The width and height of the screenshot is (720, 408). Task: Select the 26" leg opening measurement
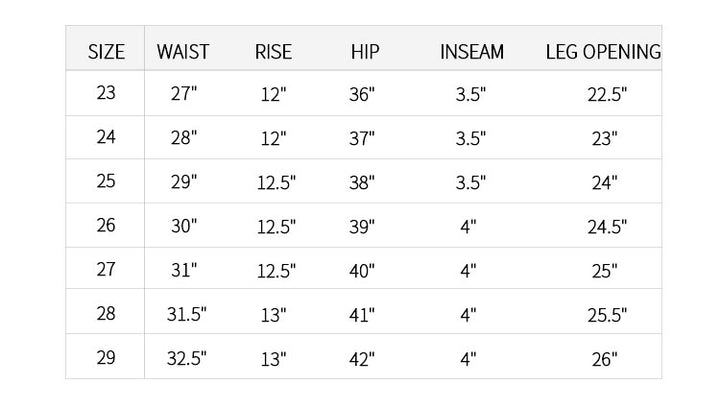tap(604, 359)
